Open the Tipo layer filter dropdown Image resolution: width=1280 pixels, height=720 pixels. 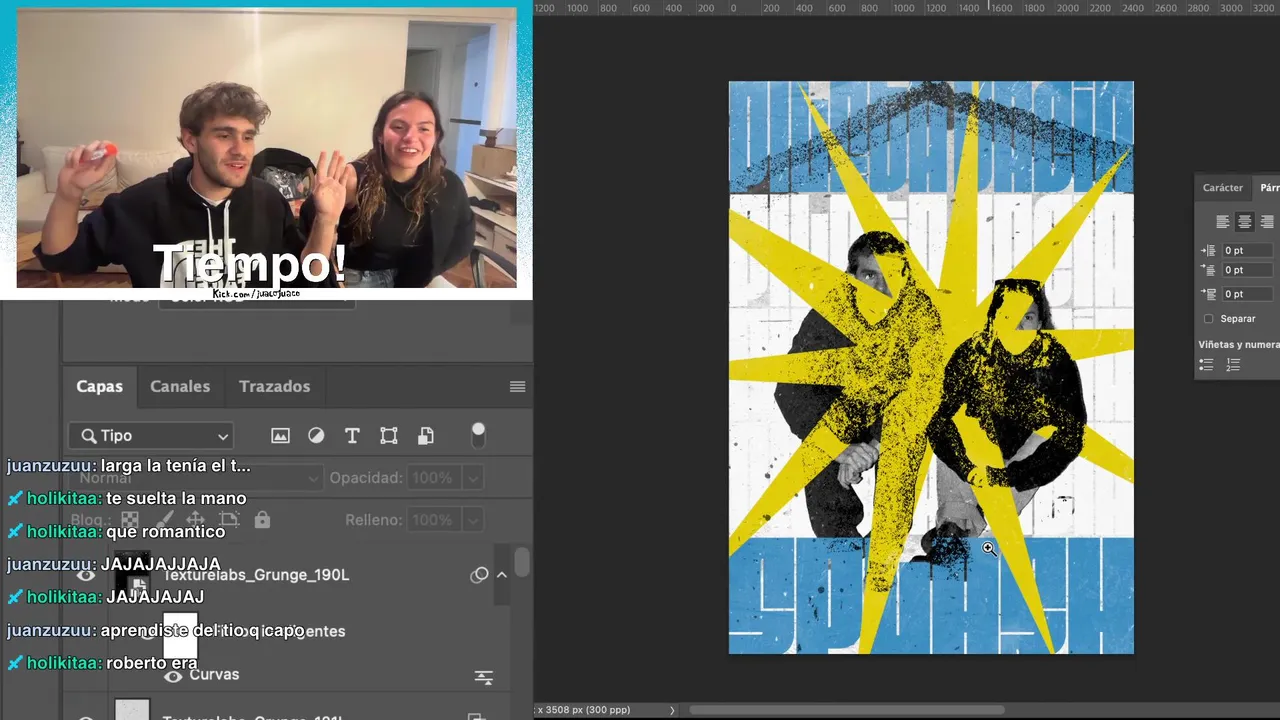(152, 436)
